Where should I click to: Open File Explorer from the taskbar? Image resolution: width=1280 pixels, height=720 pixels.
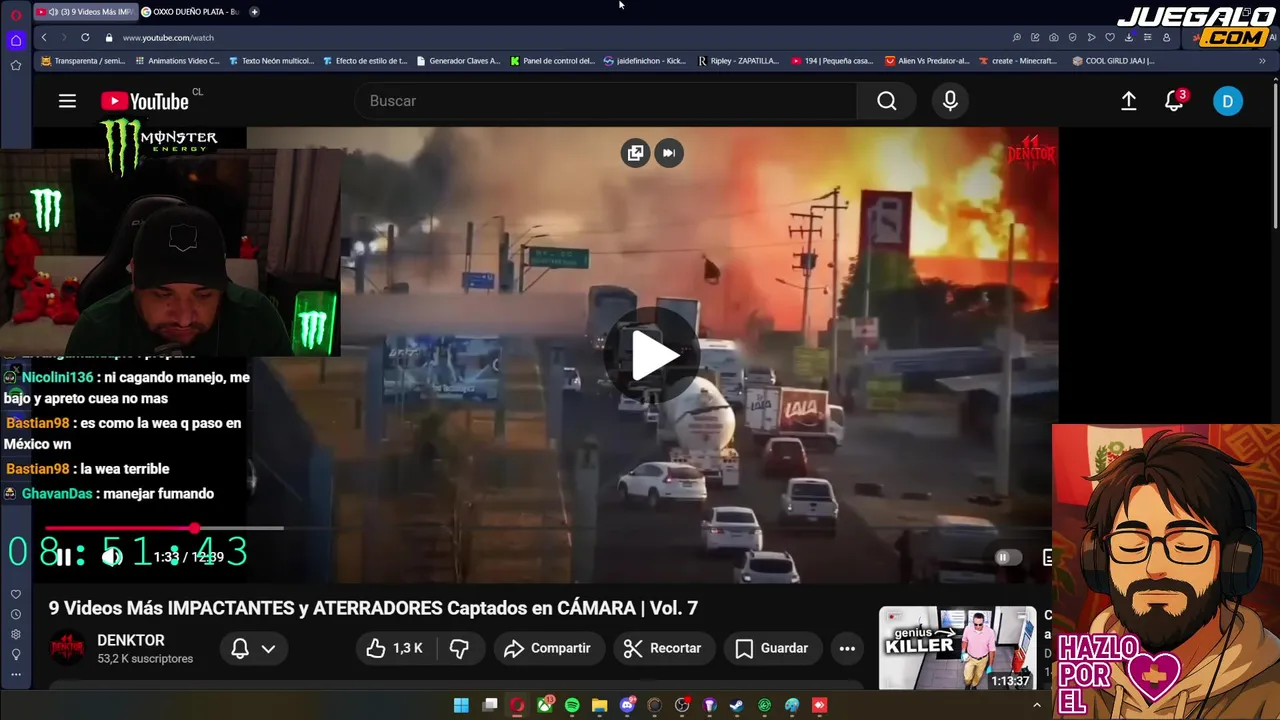(x=599, y=705)
